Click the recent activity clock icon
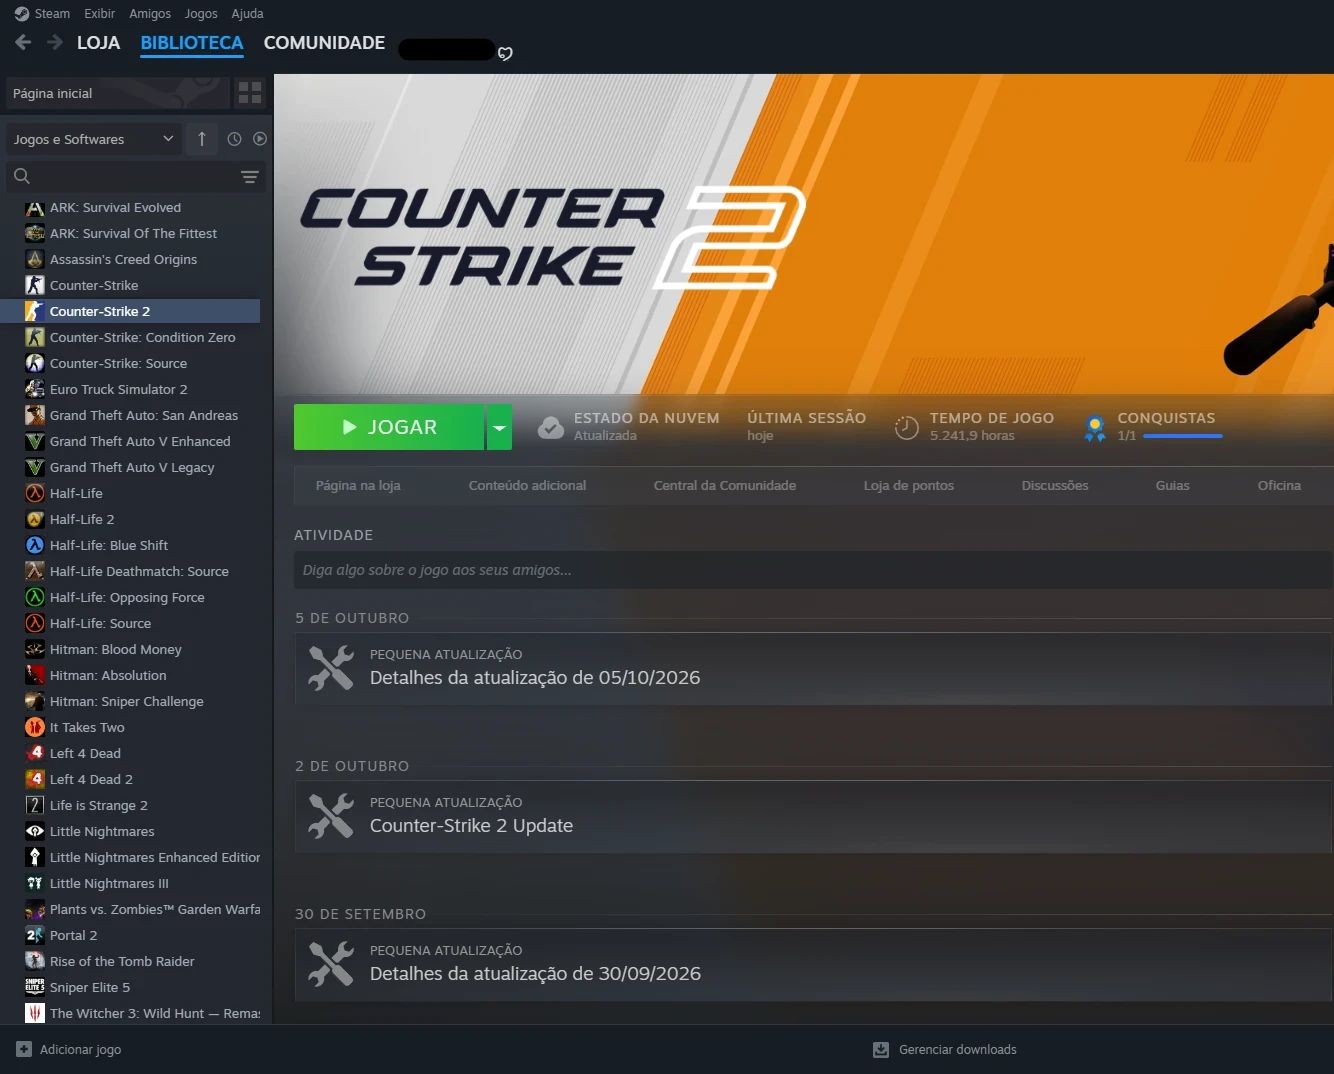Viewport: 1334px width, 1074px height. (234, 139)
